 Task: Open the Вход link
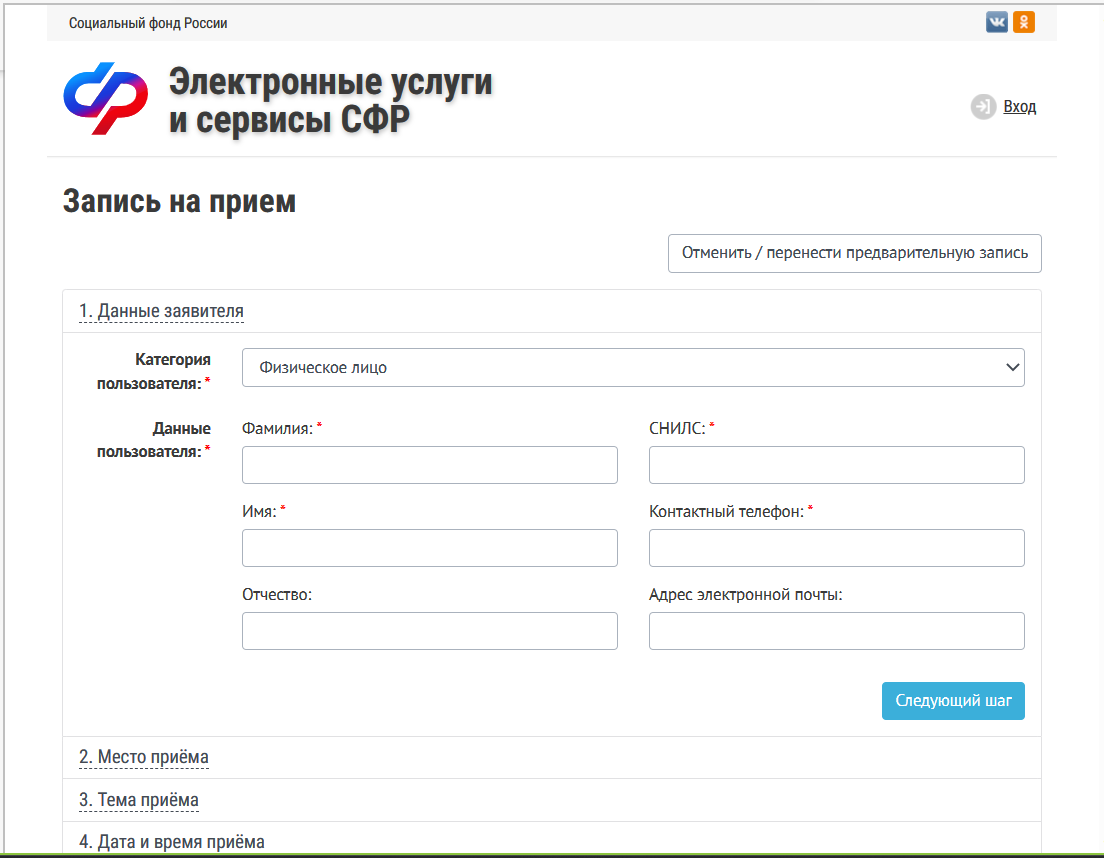tap(1019, 105)
